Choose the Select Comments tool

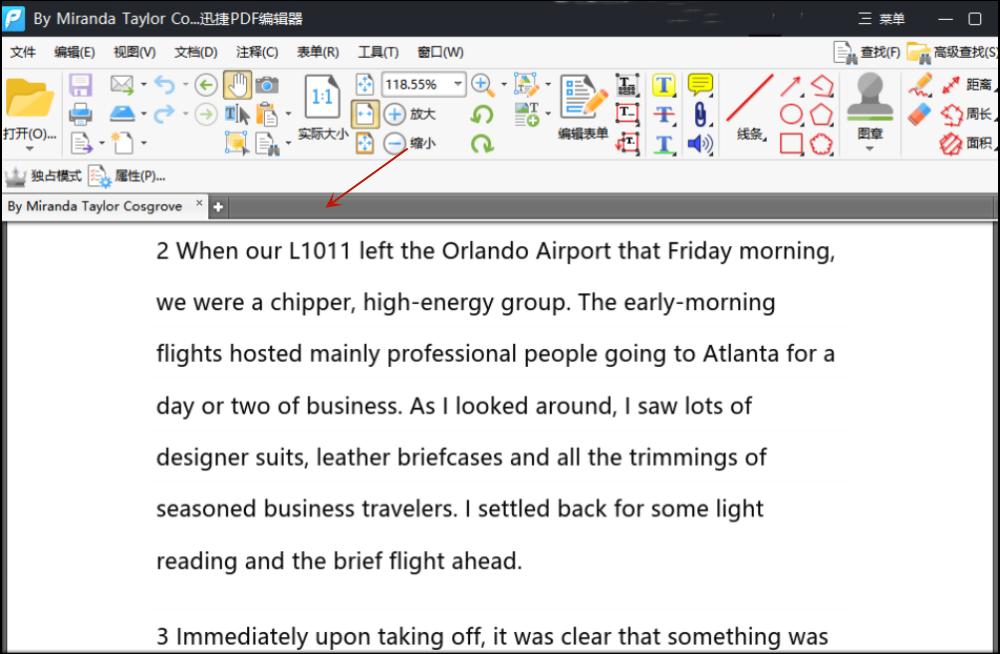[237, 143]
